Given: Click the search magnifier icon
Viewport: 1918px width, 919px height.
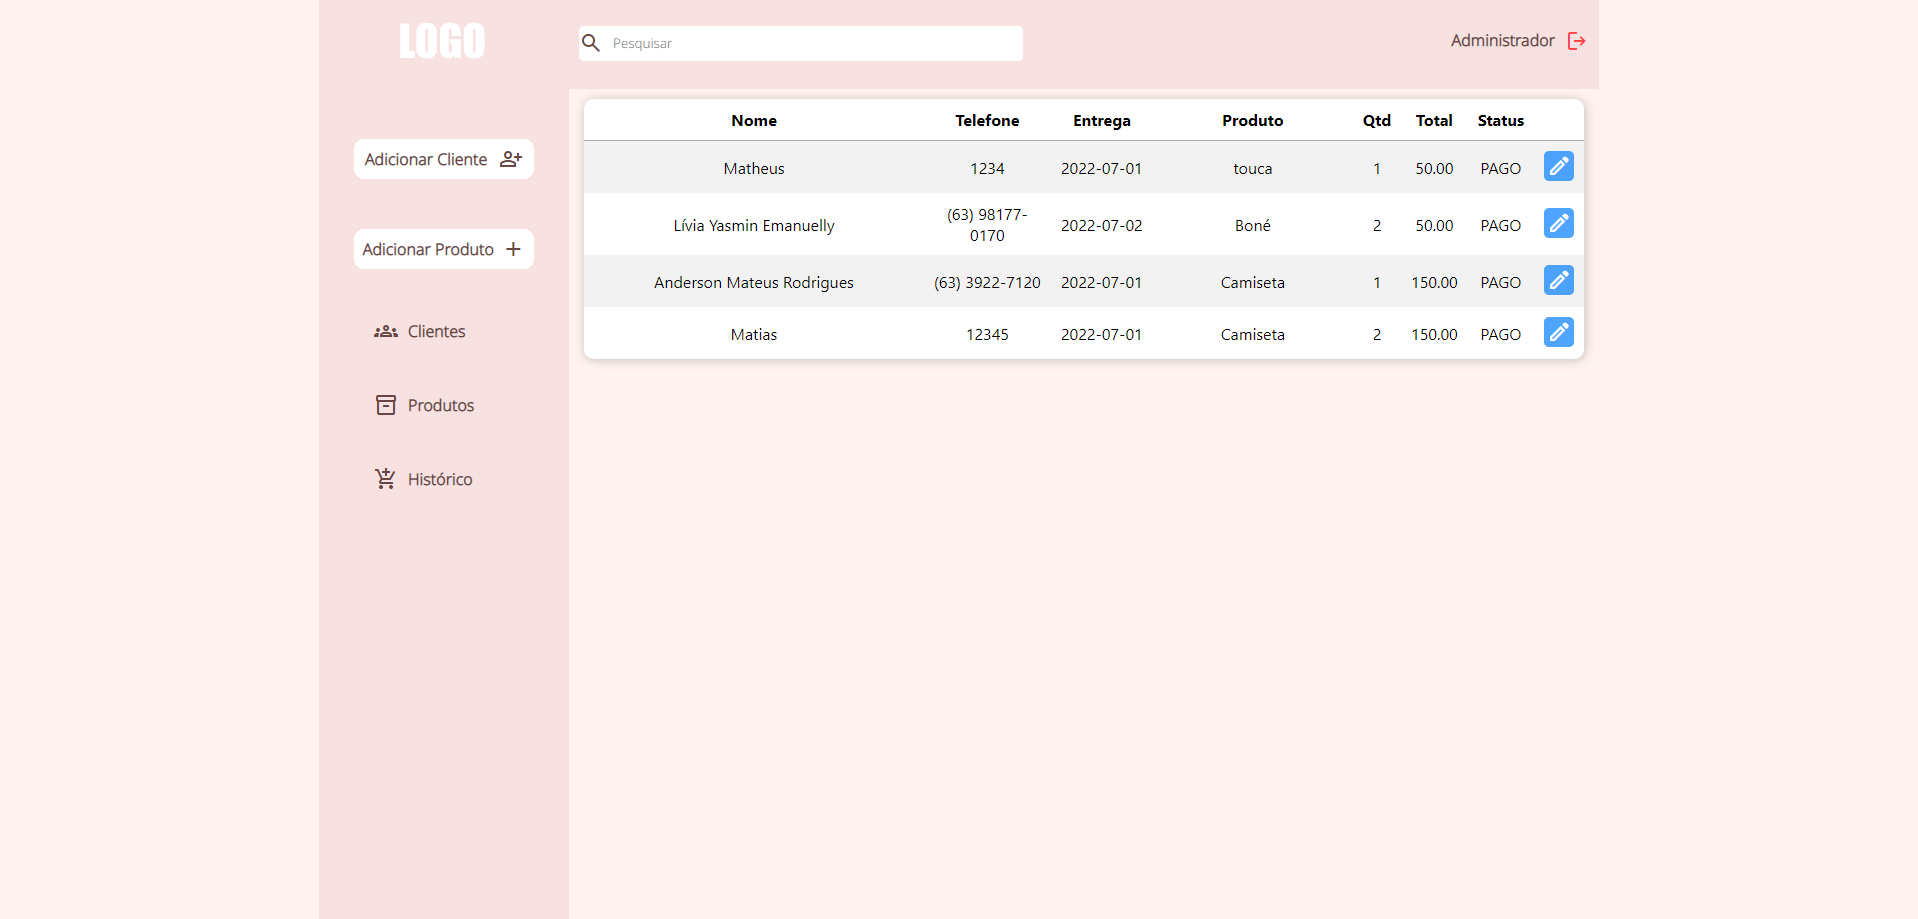Looking at the screenshot, I should click(x=591, y=43).
